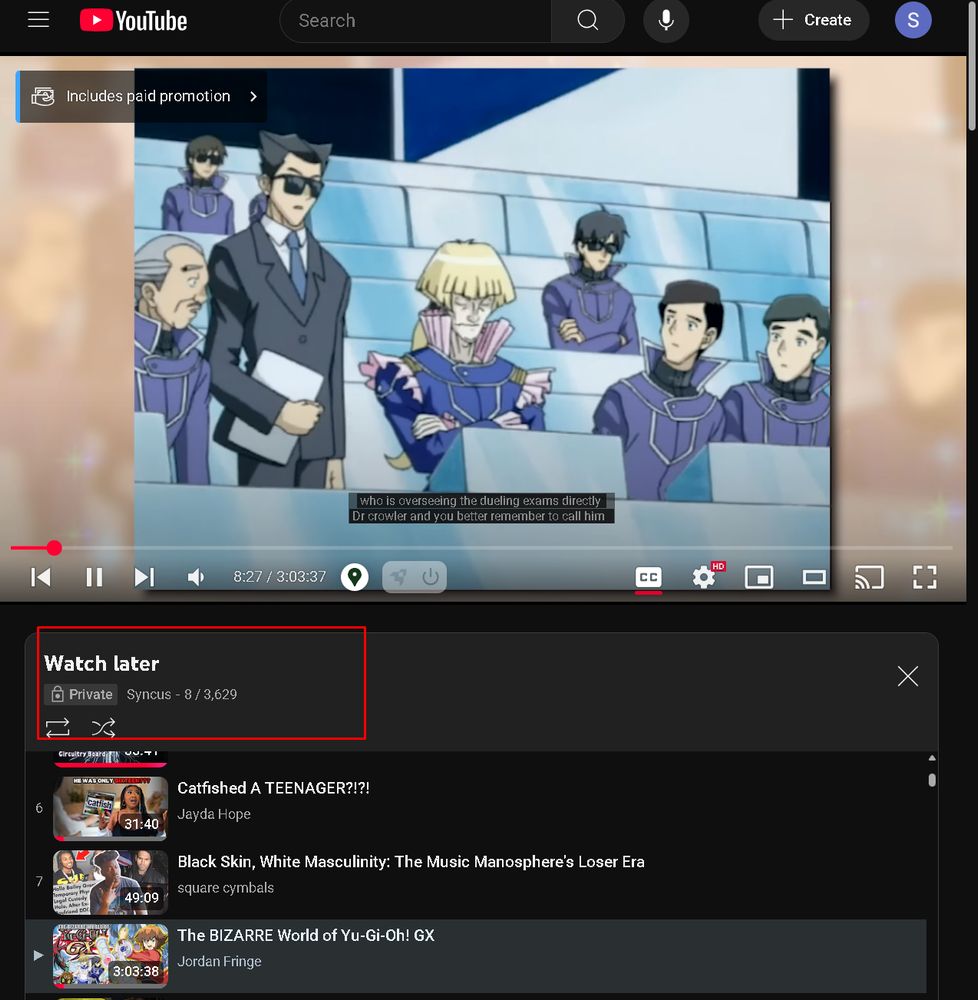This screenshot has width=978, height=1000.
Task: Enable the miniplayer
Action: (759, 578)
